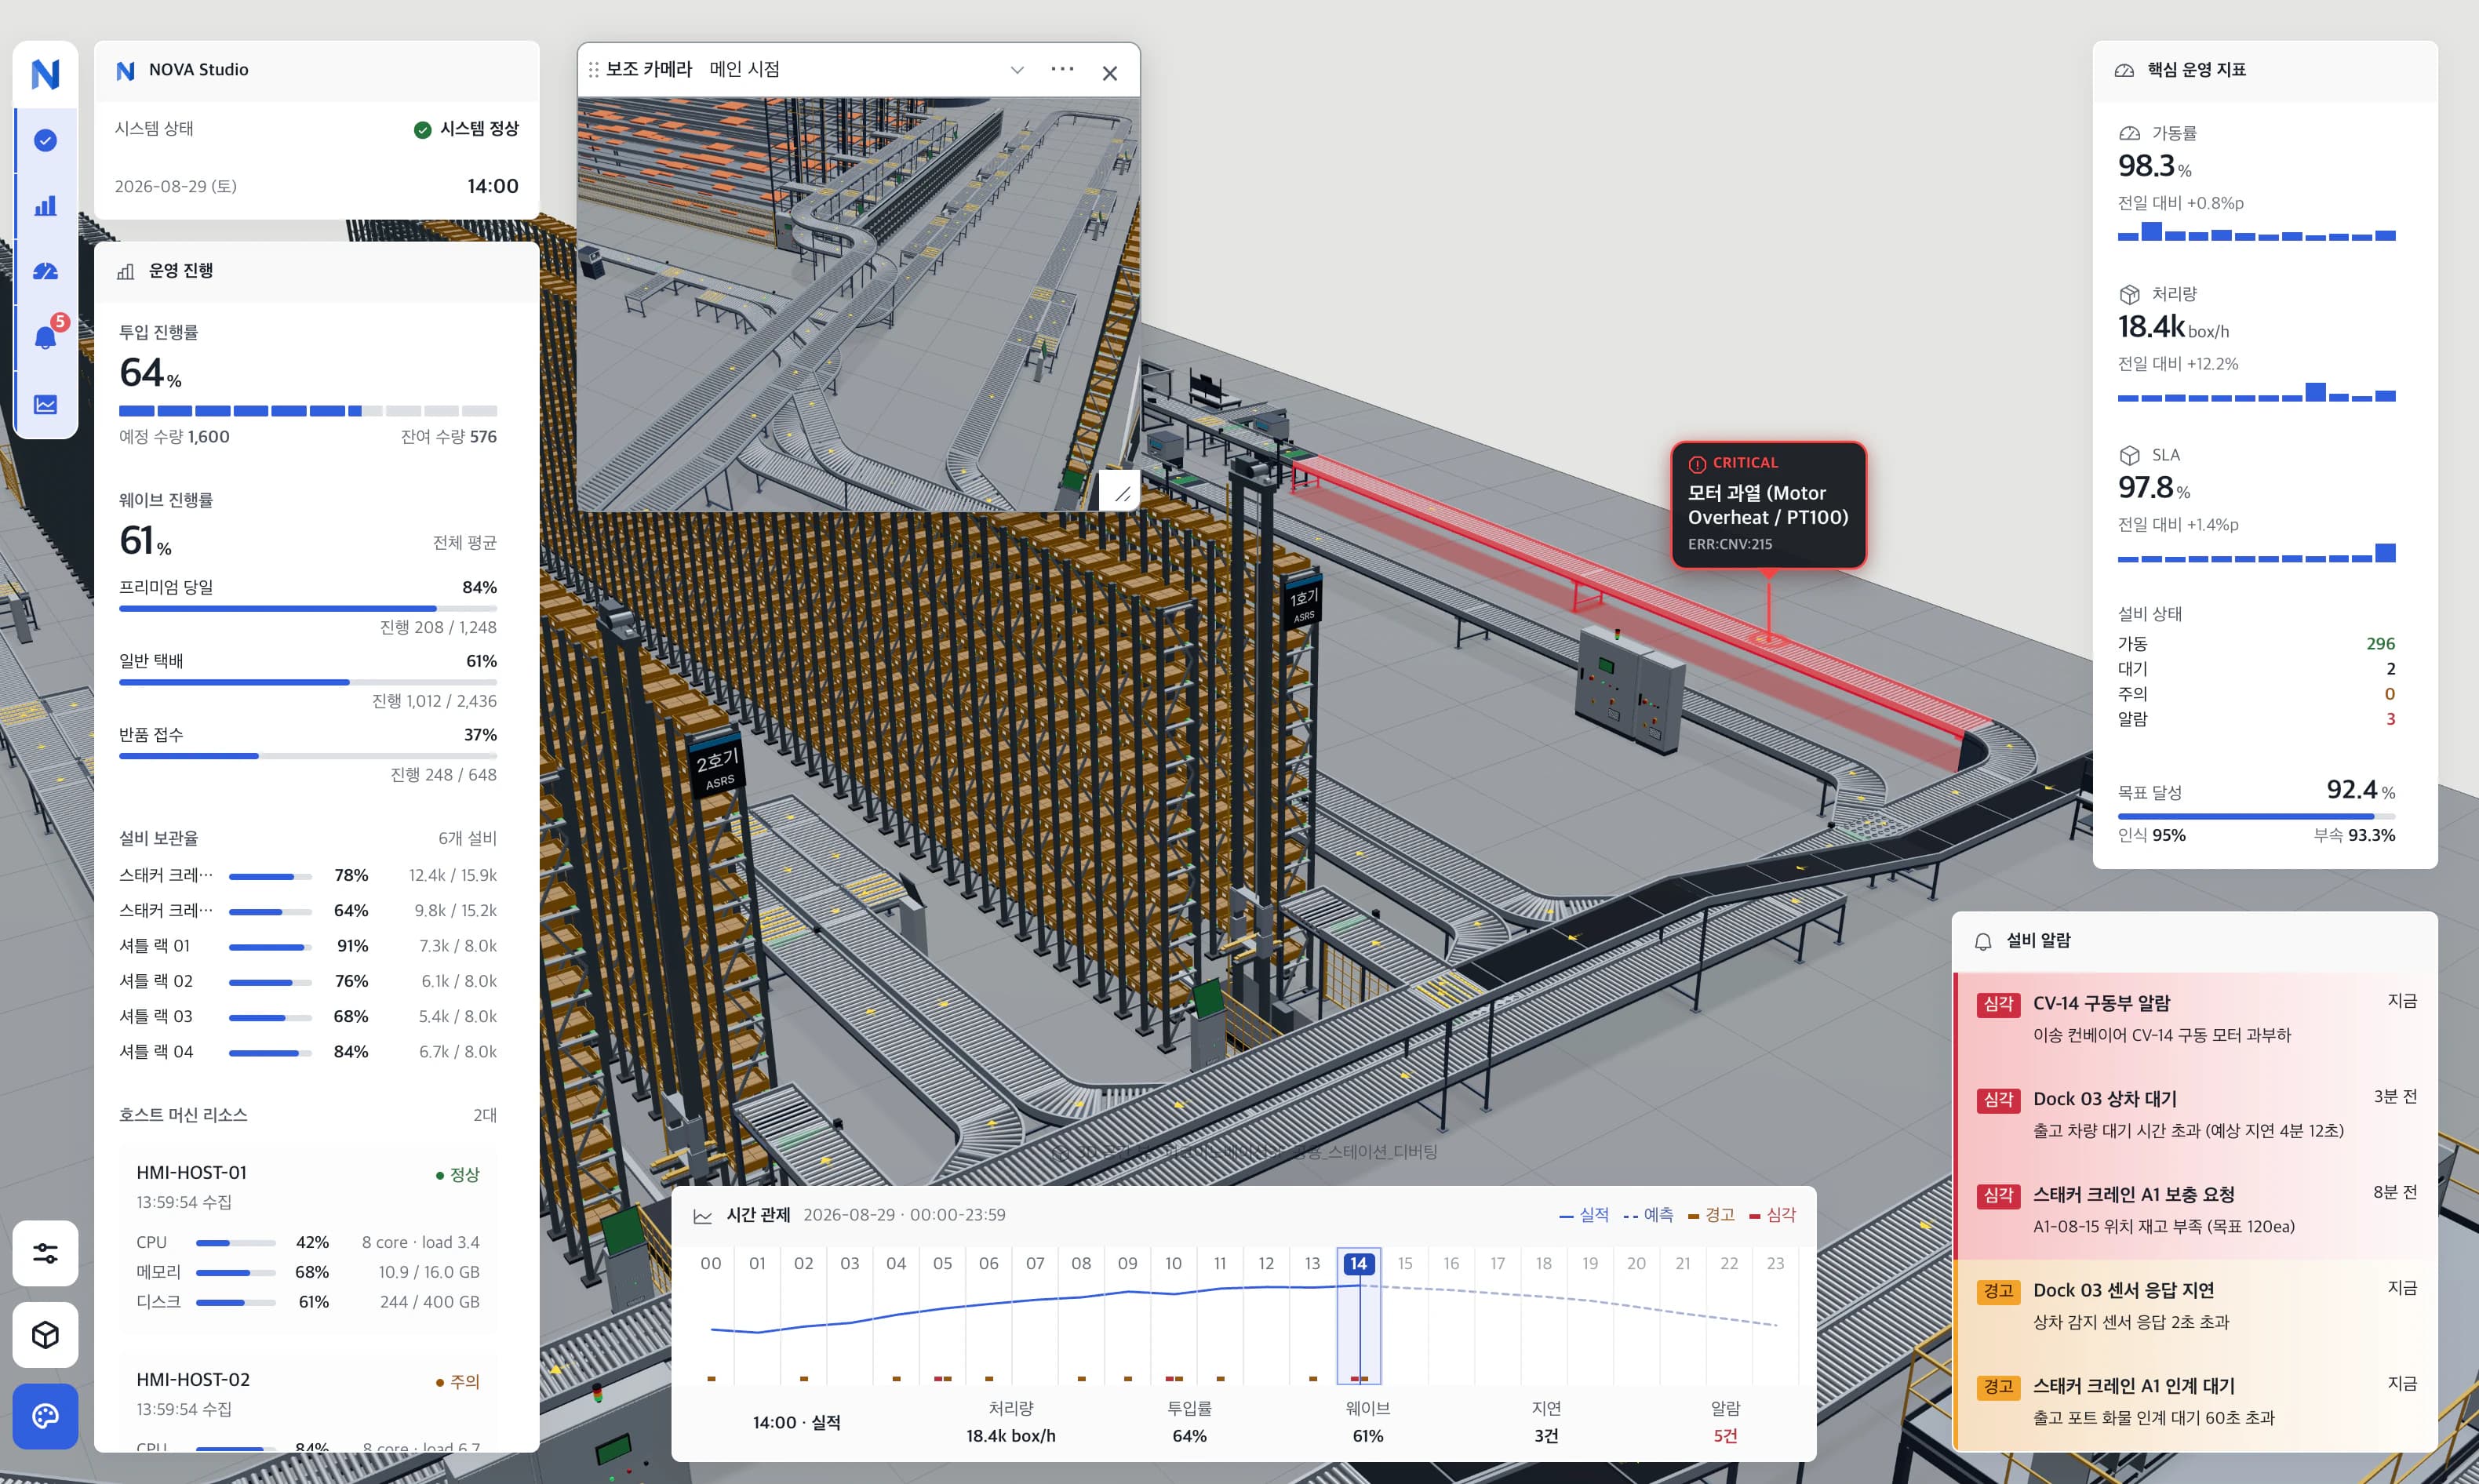
Task: Open the notifications bell with badge 5
Action: click(46, 337)
